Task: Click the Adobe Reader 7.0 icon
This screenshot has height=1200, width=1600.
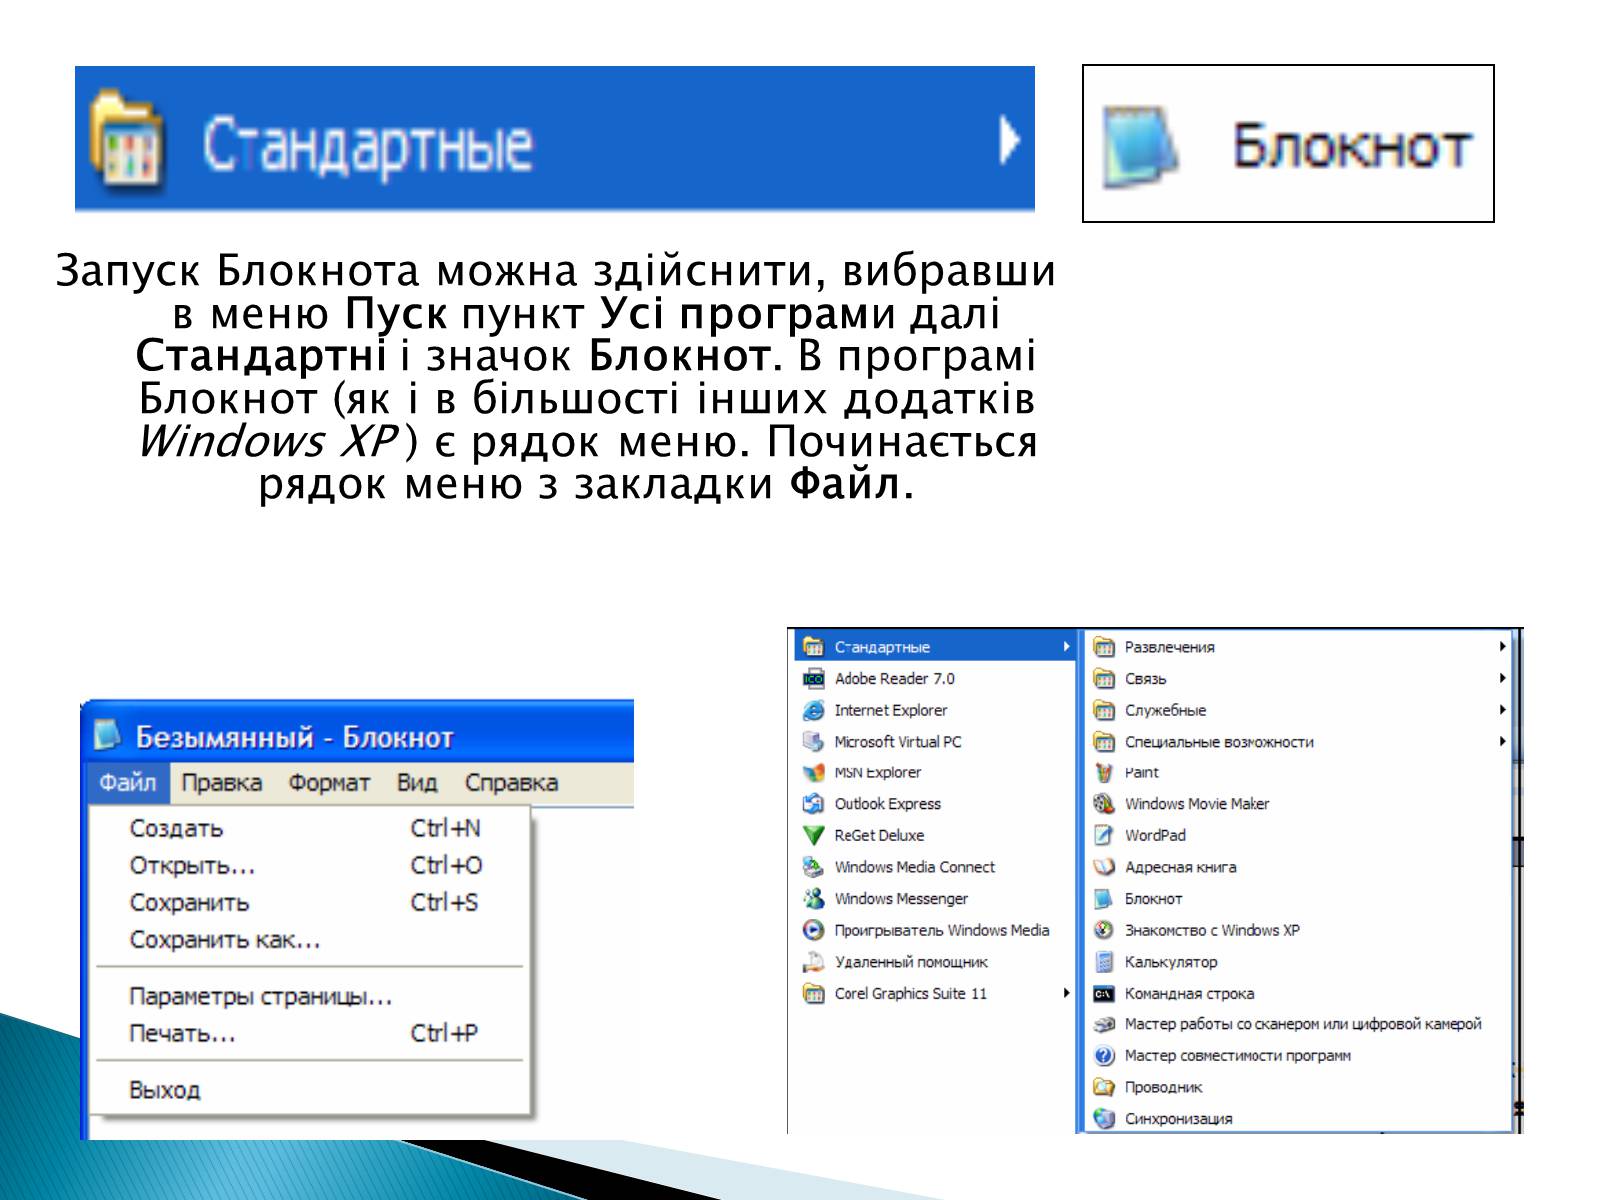Action: [x=813, y=679]
